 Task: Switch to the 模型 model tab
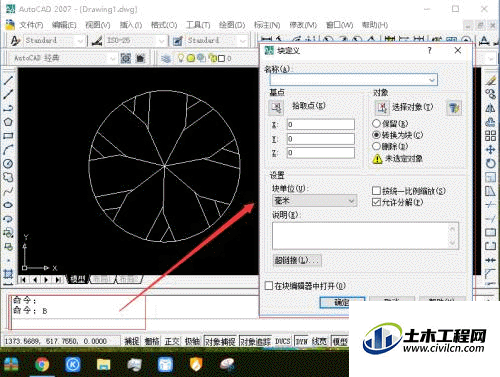coord(78,279)
